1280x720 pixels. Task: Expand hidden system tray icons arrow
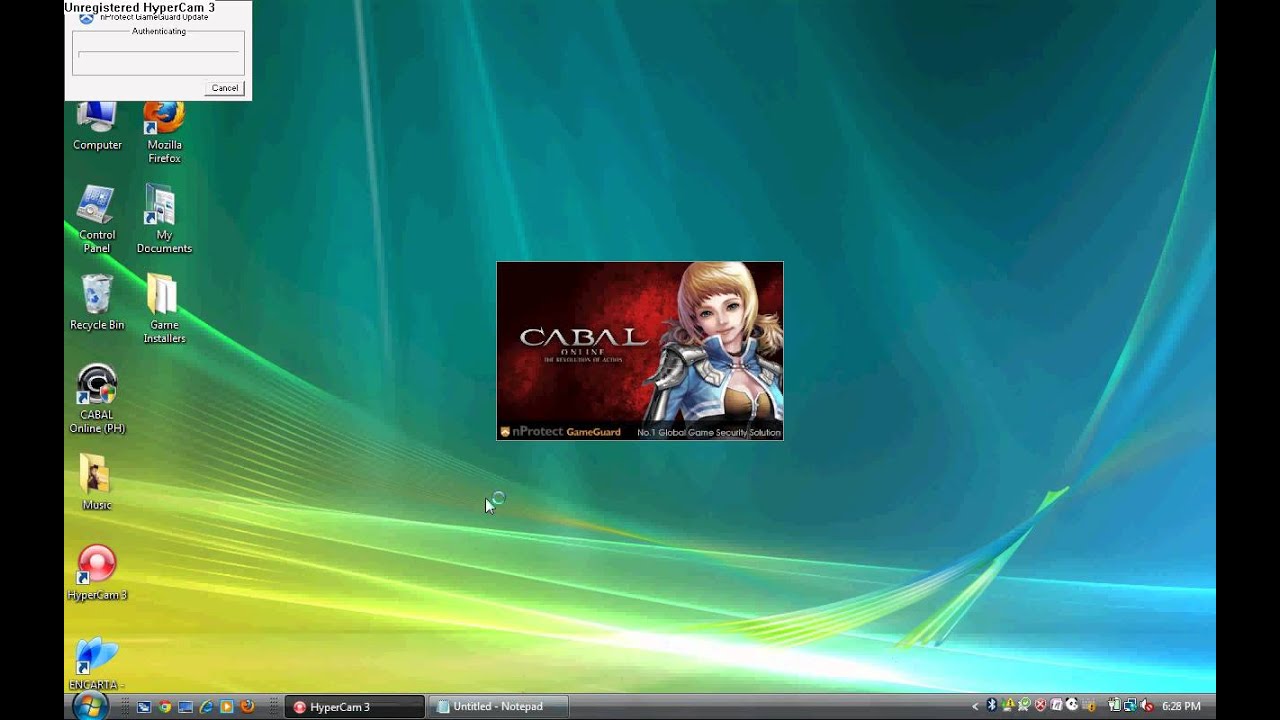975,706
